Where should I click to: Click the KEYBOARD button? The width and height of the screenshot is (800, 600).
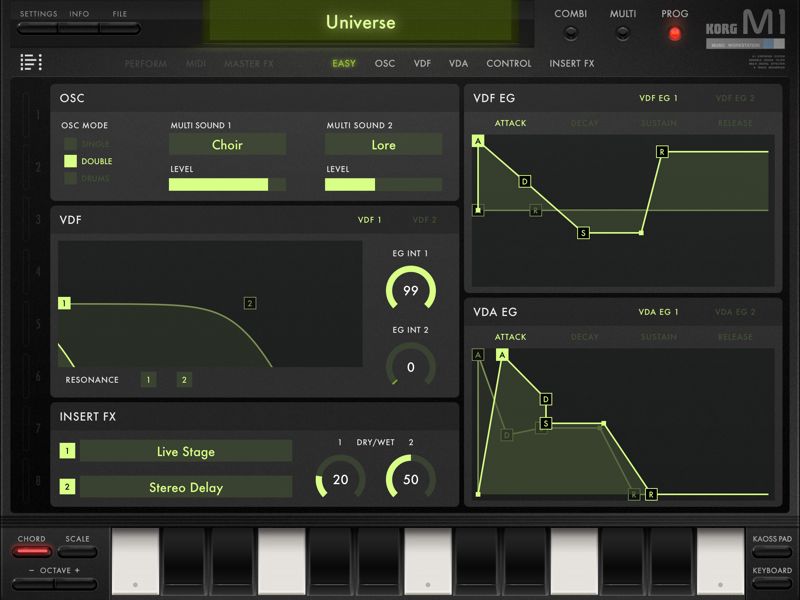pos(771,583)
